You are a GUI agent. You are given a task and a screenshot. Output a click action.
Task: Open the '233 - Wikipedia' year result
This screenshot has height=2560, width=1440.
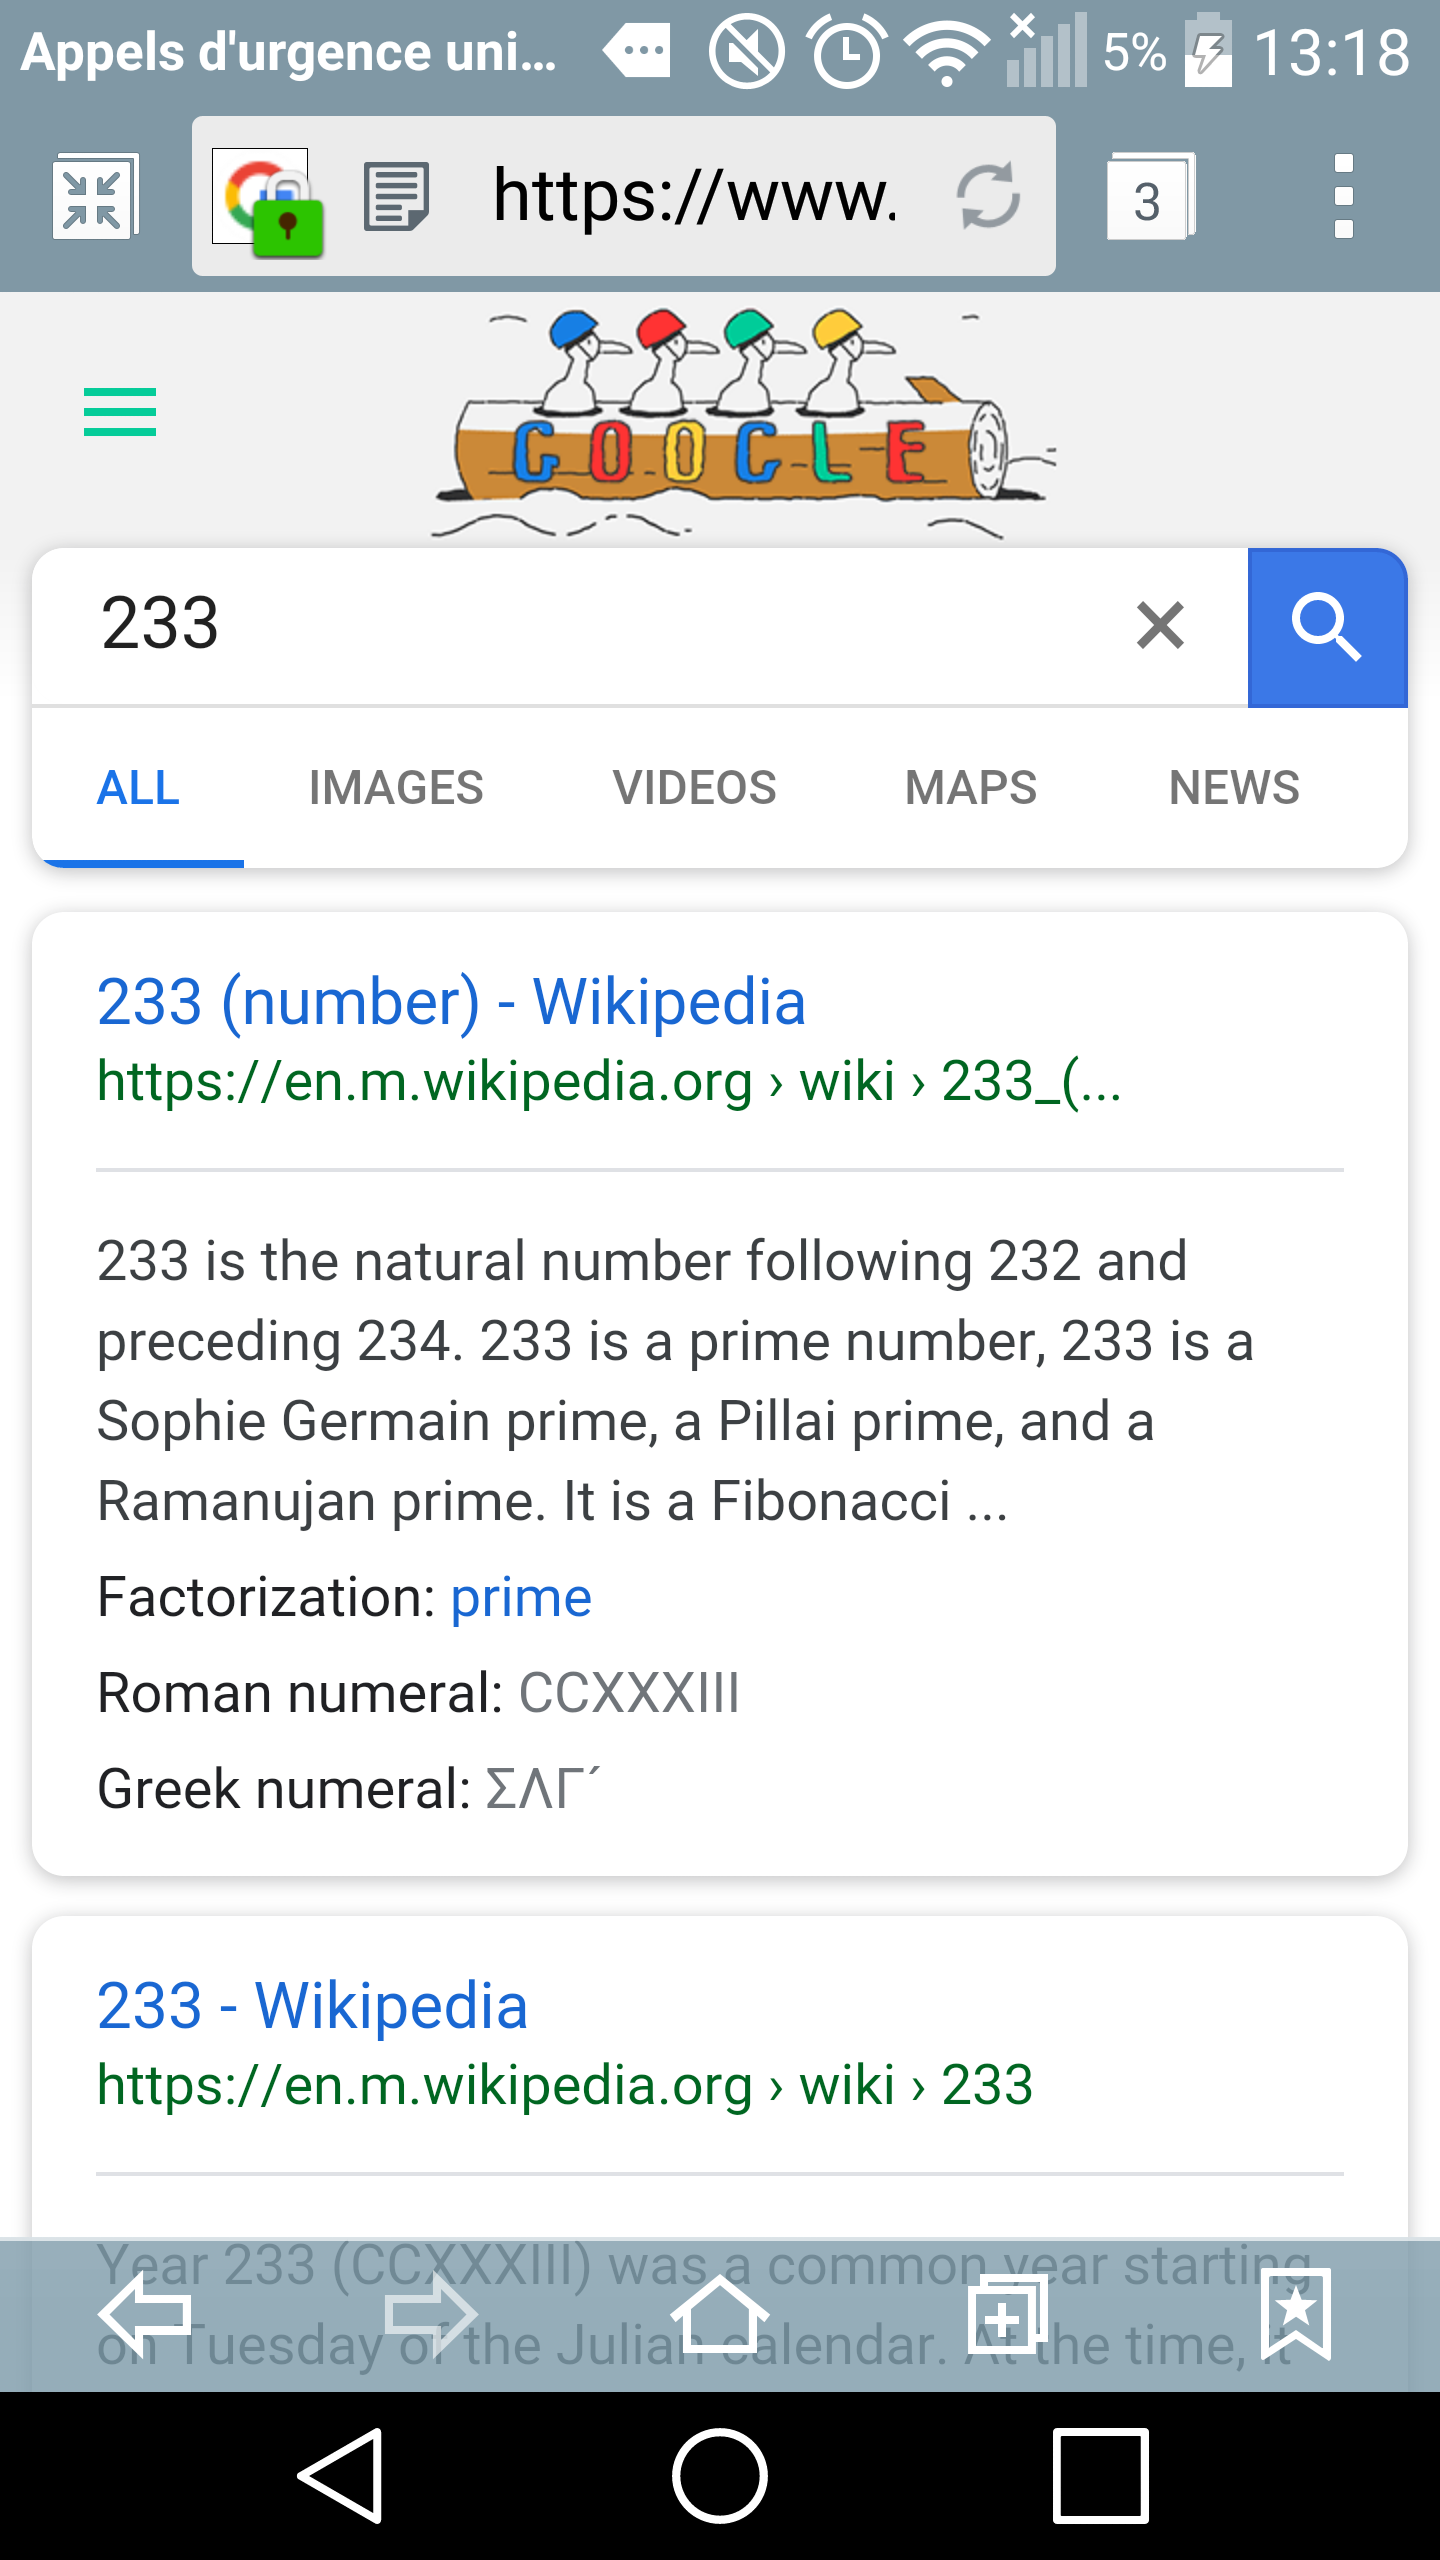[312, 2006]
